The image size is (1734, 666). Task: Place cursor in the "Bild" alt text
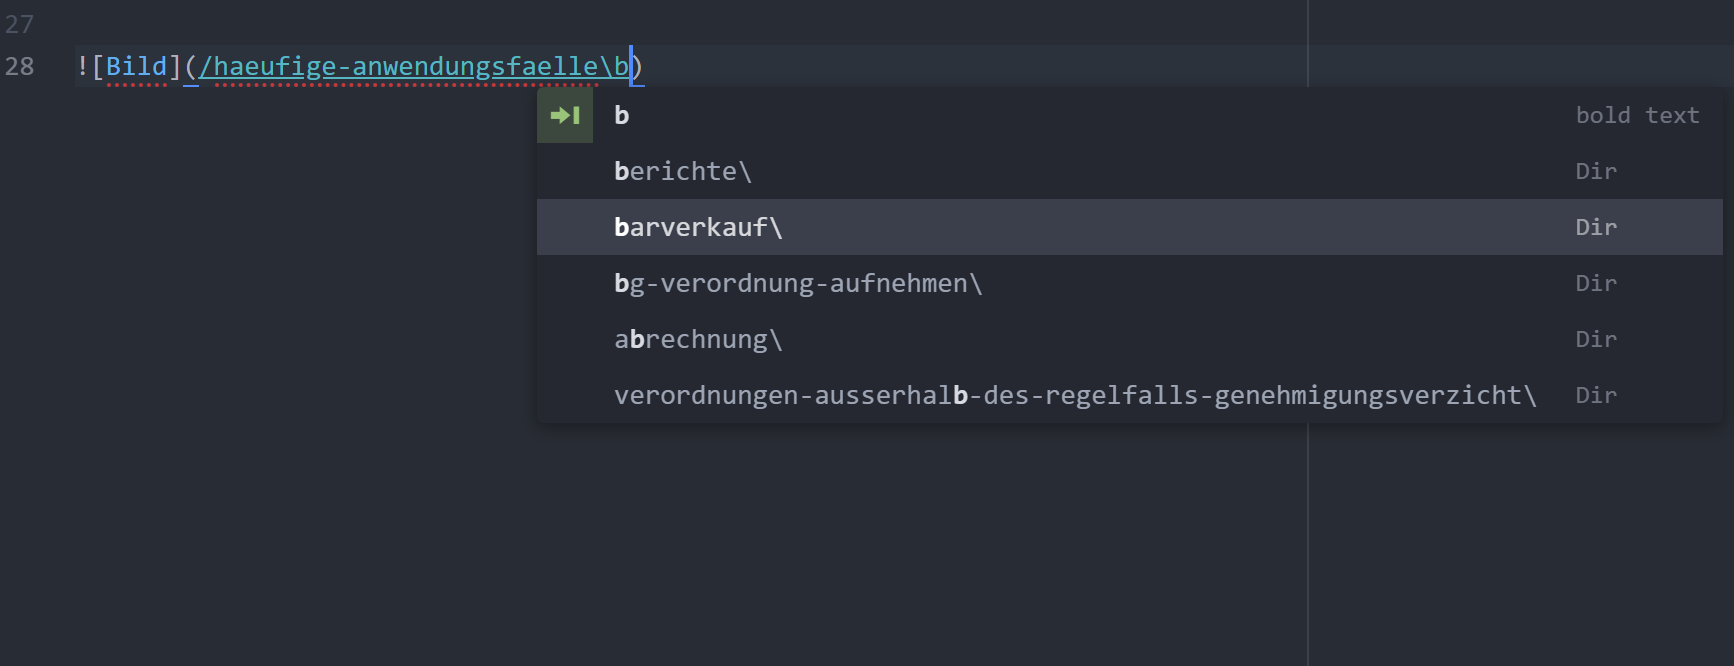tap(136, 66)
